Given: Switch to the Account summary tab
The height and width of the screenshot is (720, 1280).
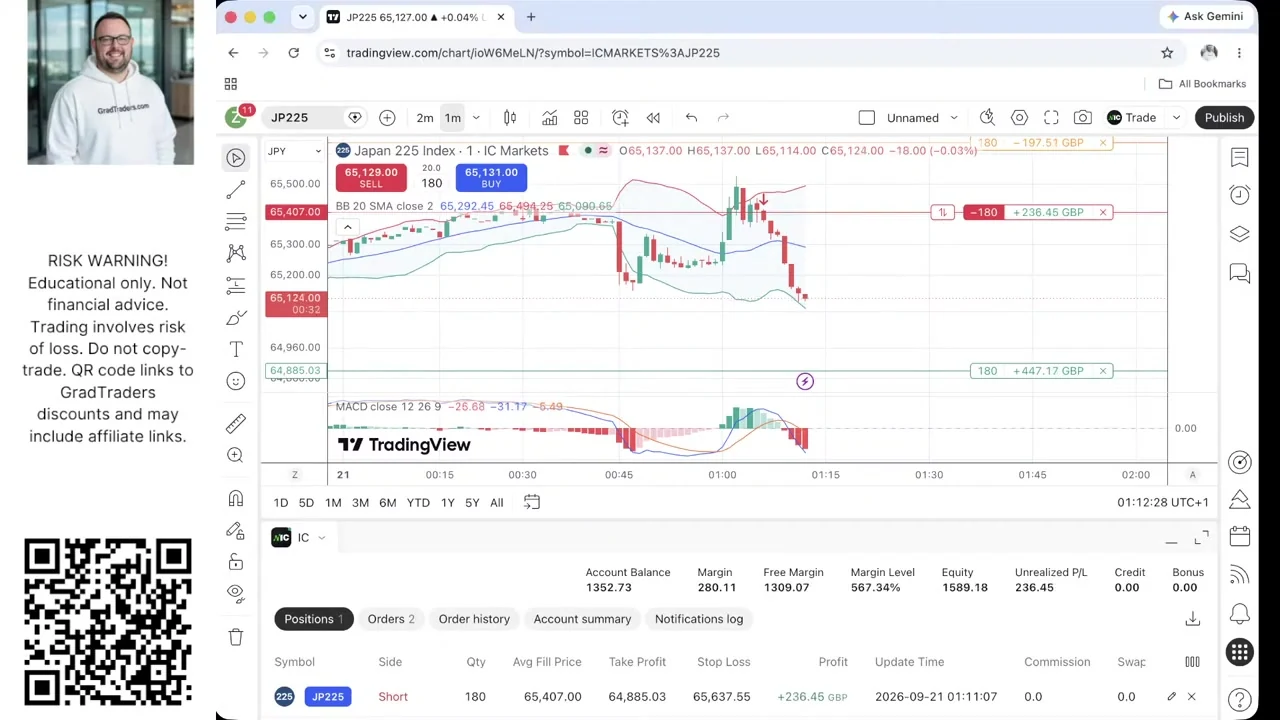Looking at the screenshot, I should 582,619.
